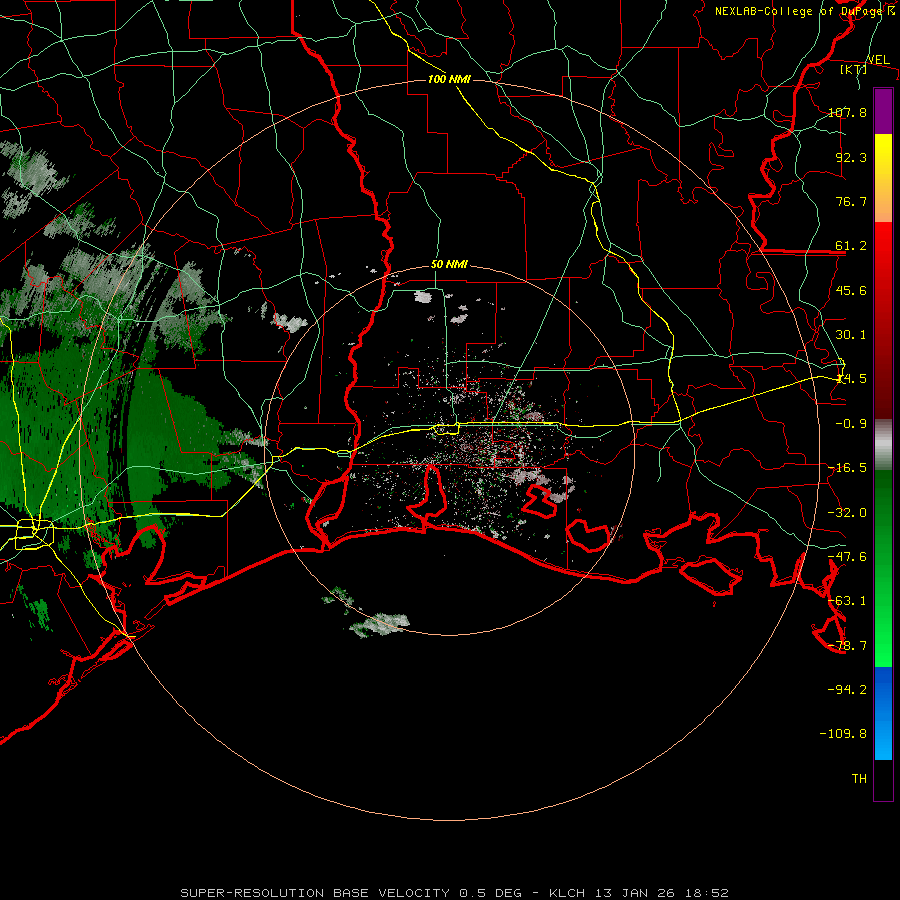Click the -78.7 scale value
The image size is (900, 900).
[x=847, y=646]
